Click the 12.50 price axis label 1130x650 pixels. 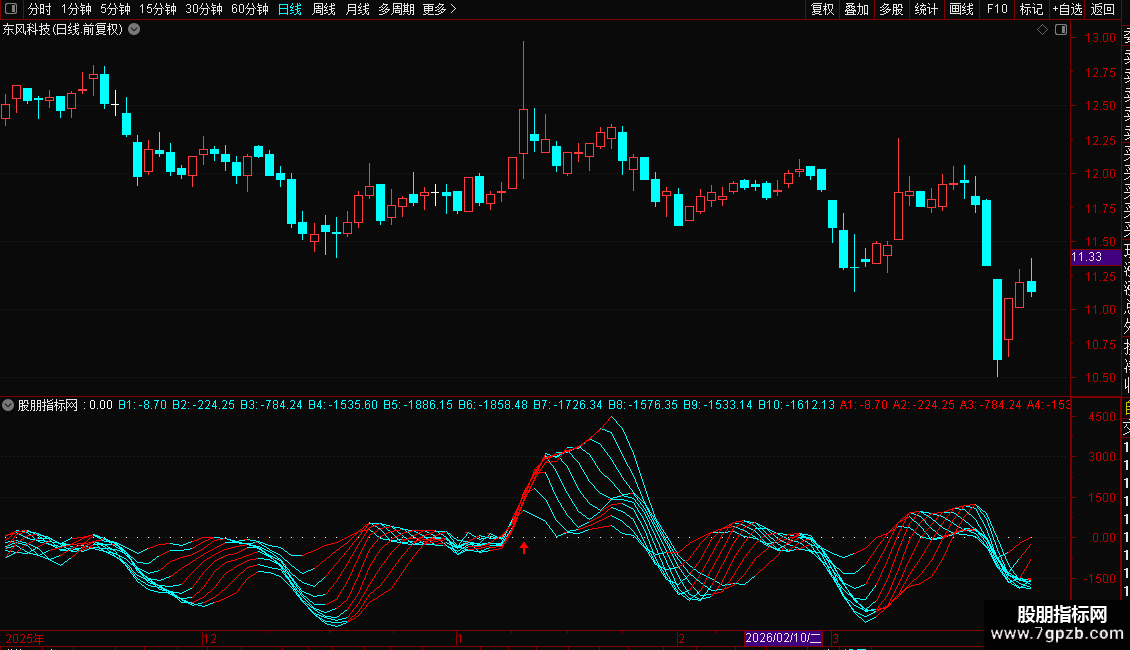[1100, 106]
